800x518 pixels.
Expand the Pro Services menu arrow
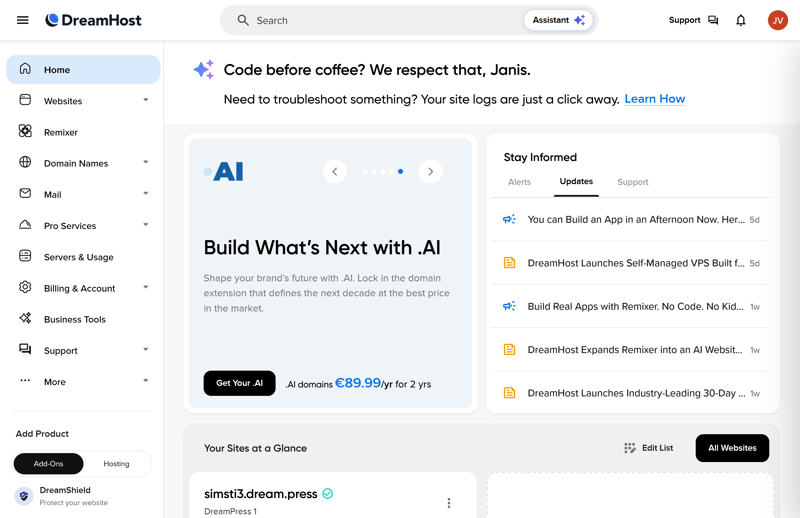tap(146, 225)
